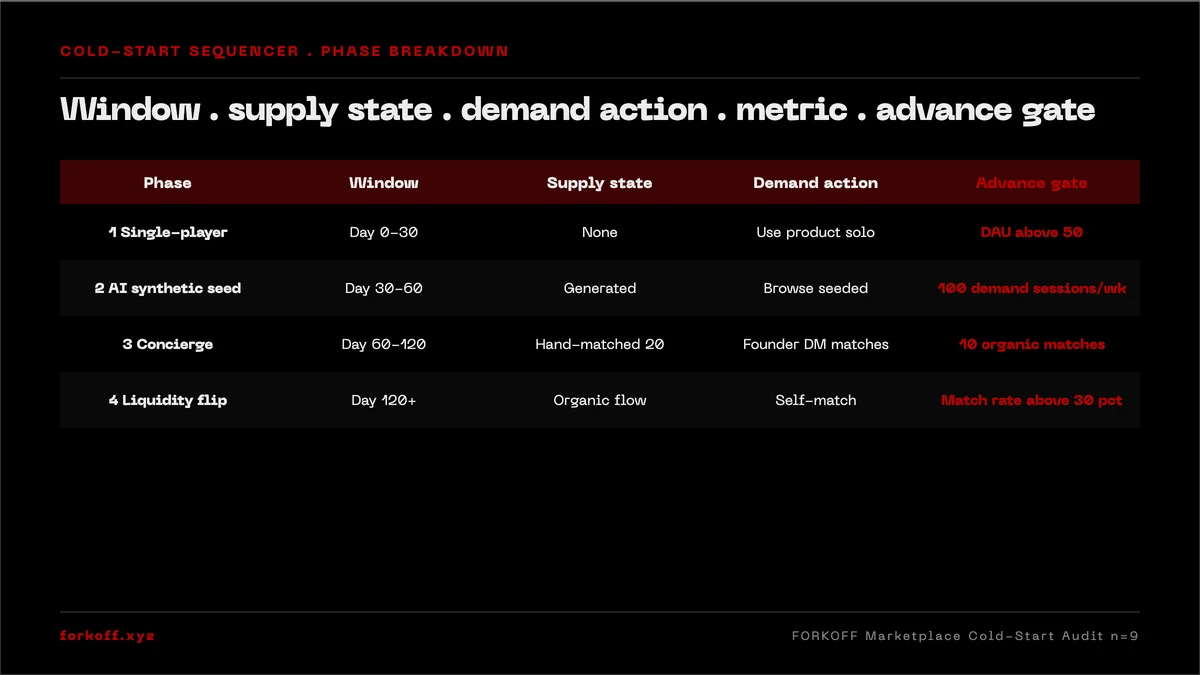Click the 'Day 120+' window cell
The height and width of the screenshot is (675, 1200).
(384, 400)
